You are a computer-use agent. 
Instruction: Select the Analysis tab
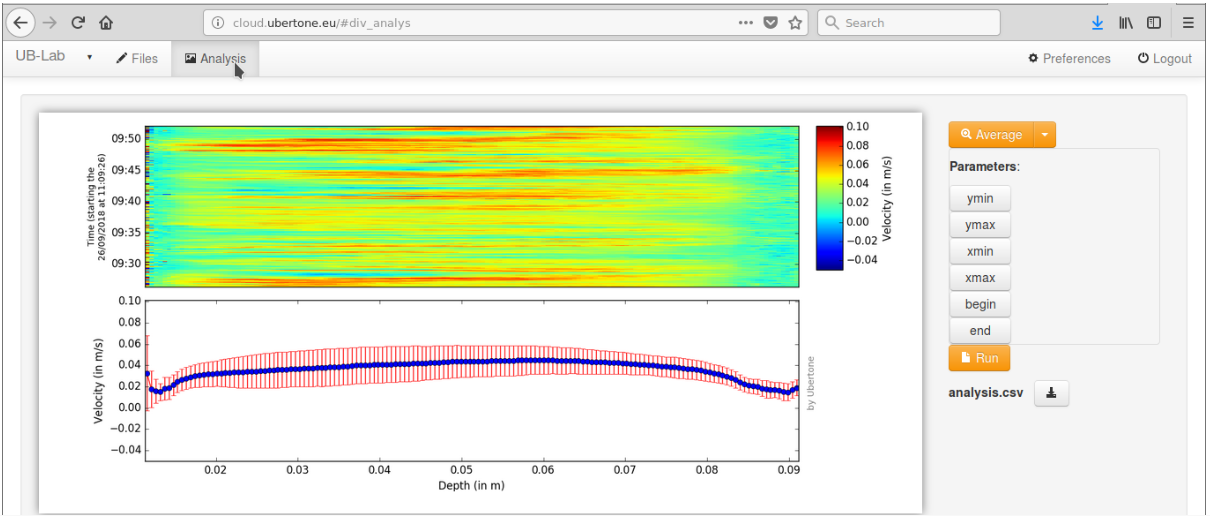pyautogui.click(x=215, y=58)
